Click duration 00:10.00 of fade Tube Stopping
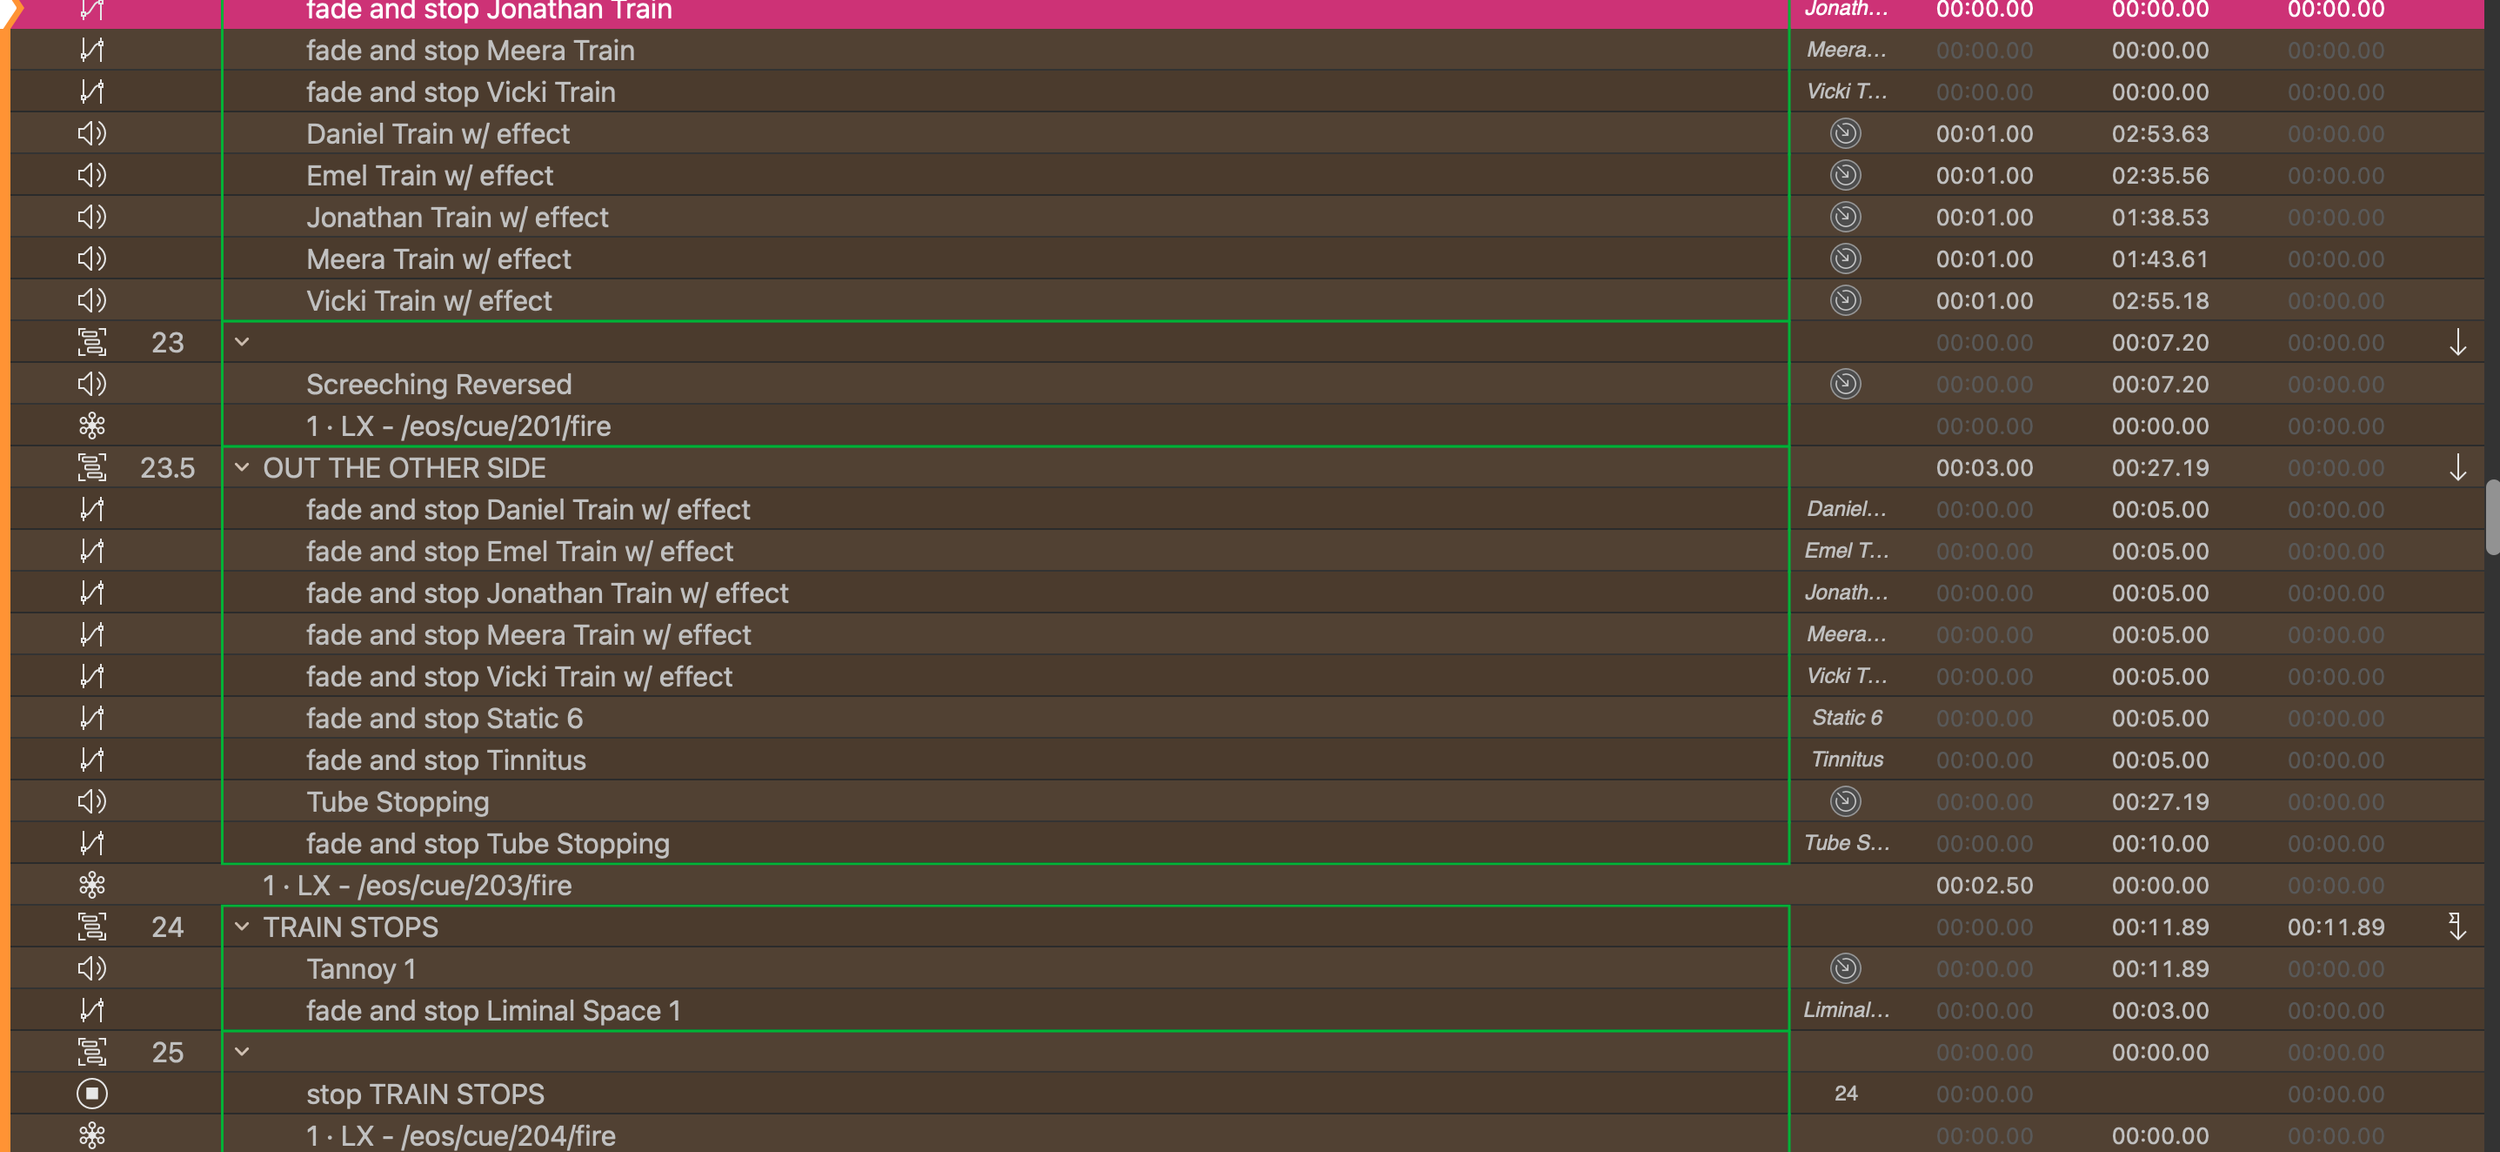Viewport: 2500px width, 1152px height. 2160,844
